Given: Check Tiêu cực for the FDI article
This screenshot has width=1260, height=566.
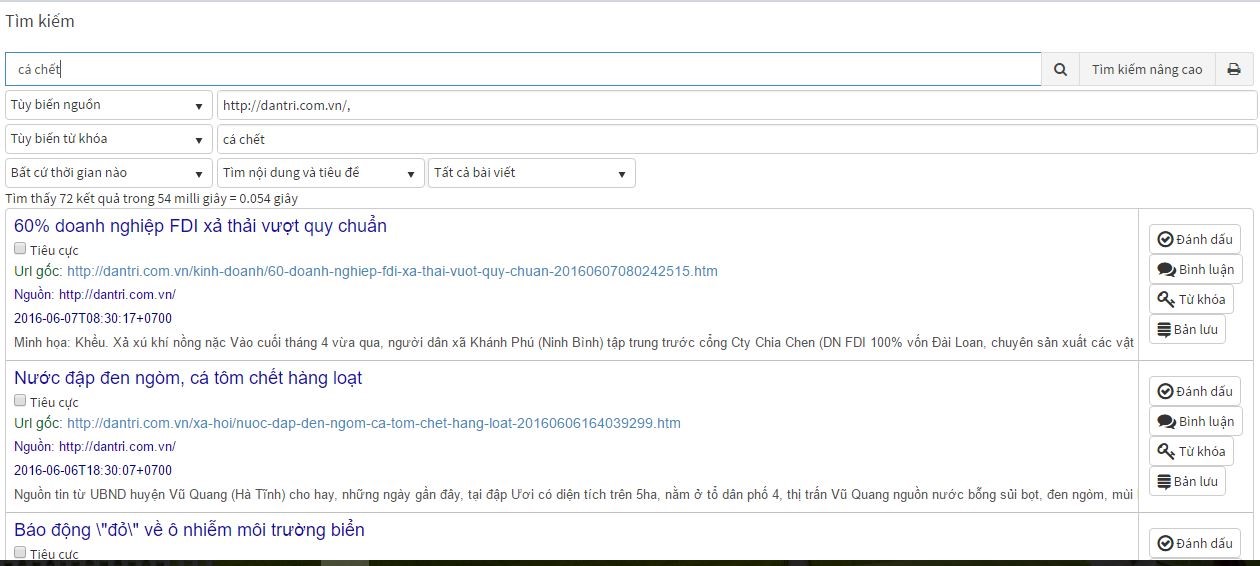Looking at the screenshot, I should coord(21,249).
